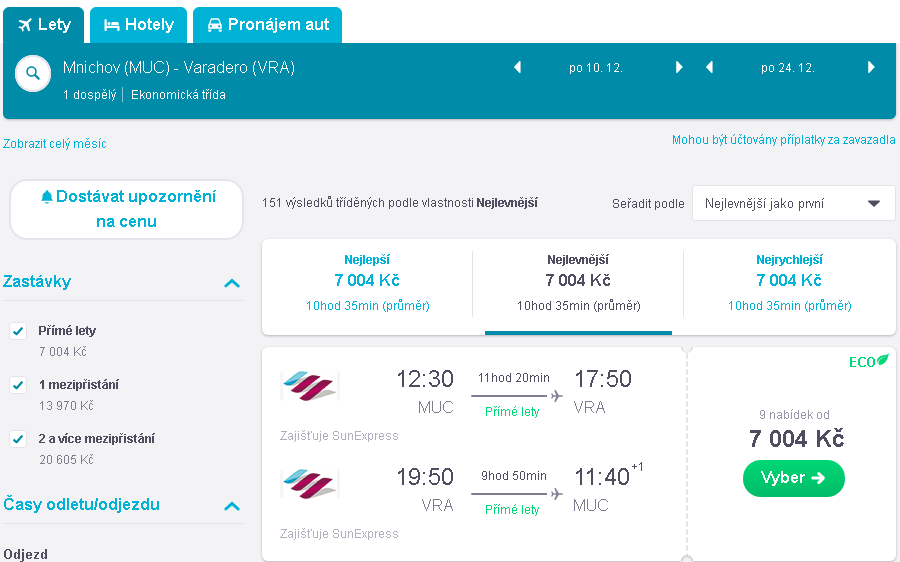900x562 pixels.
Task: Click Eurowings logo on outbound flight
Action: coord(310,386)
